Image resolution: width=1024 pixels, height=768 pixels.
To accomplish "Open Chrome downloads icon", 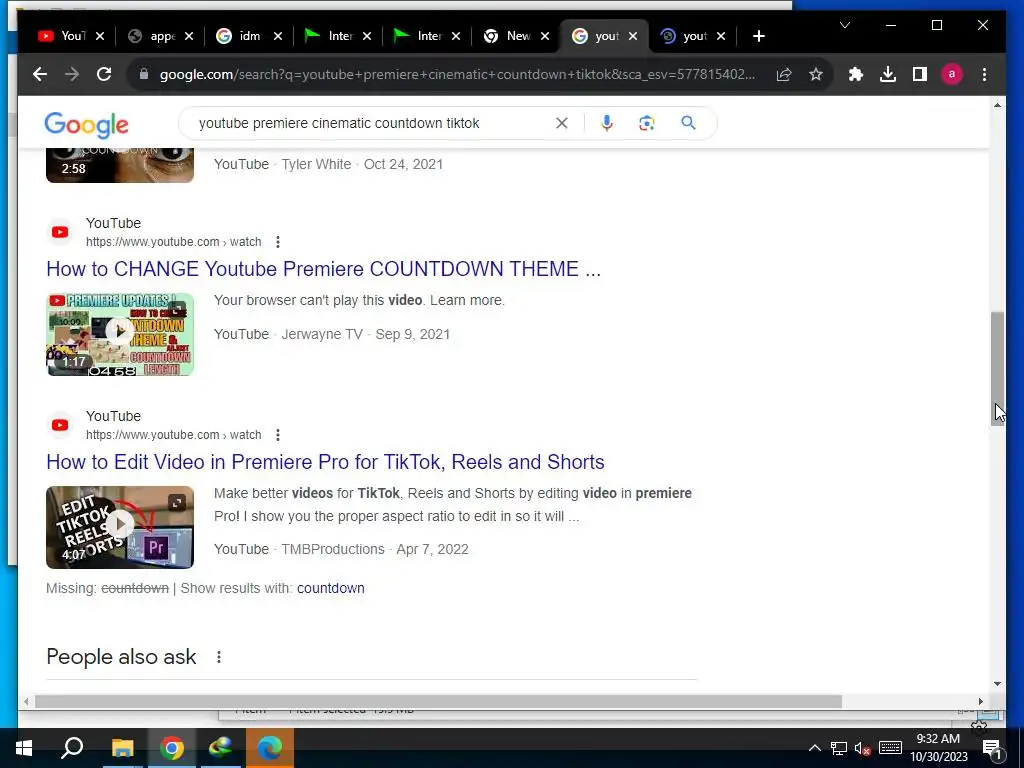I will [888, 74].
